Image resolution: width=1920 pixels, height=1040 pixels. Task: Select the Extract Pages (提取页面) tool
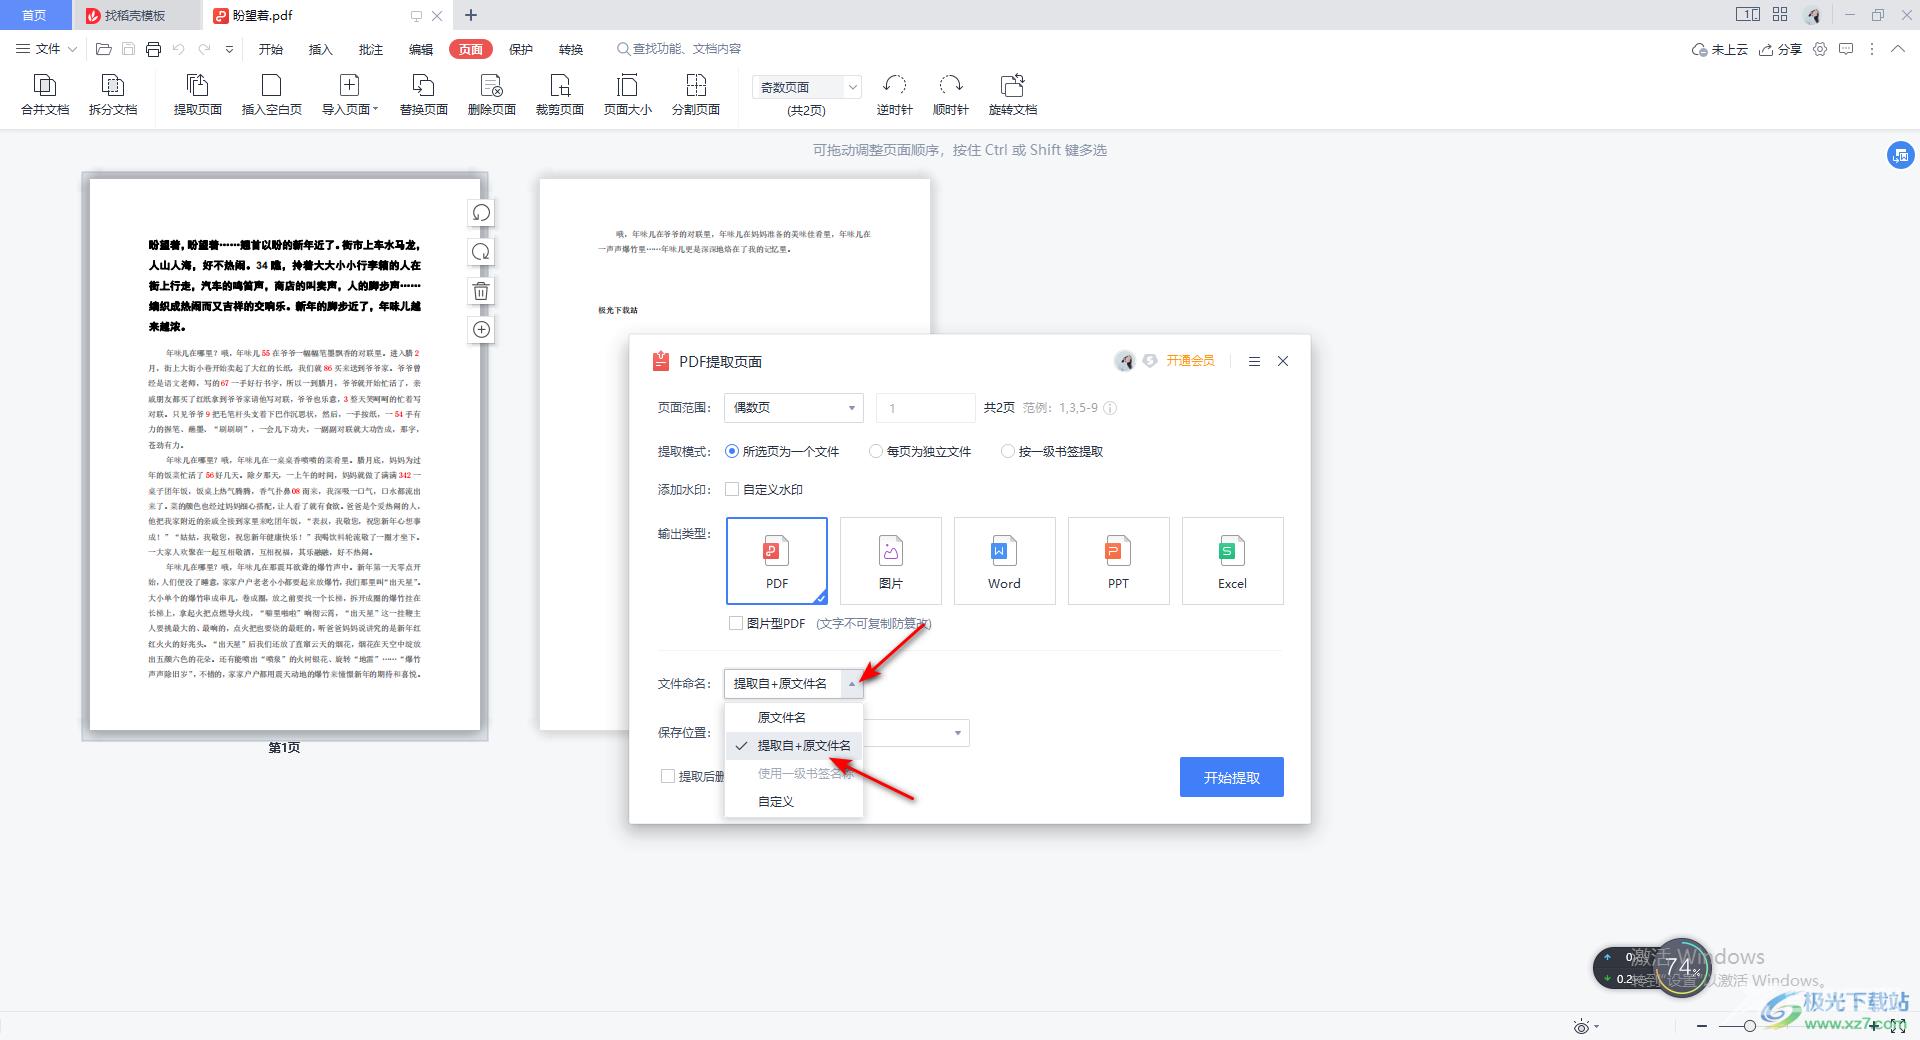coord(198,95)
